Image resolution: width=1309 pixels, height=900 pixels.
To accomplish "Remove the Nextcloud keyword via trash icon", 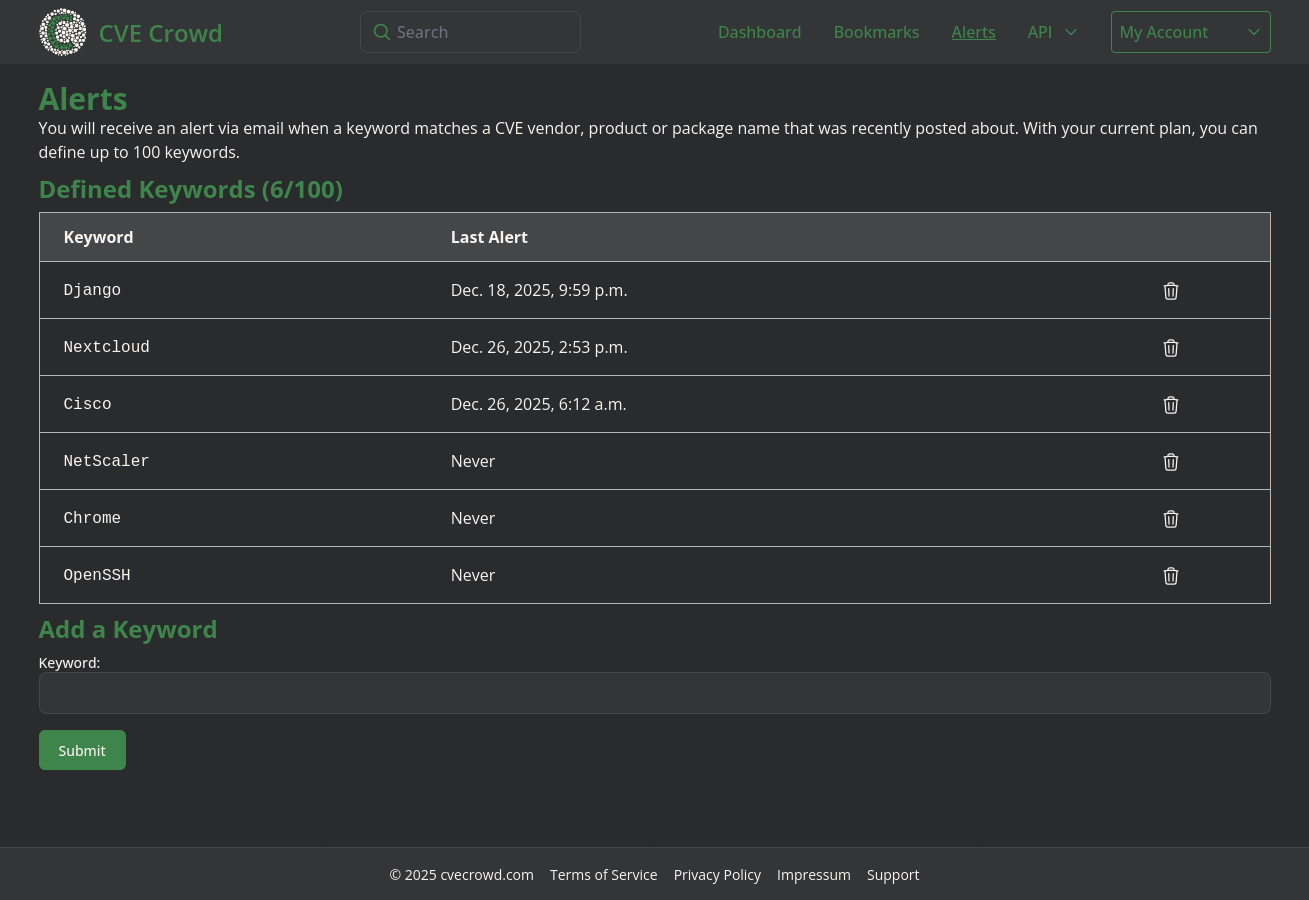I will pyautogui.click(x=1170, y=348).
